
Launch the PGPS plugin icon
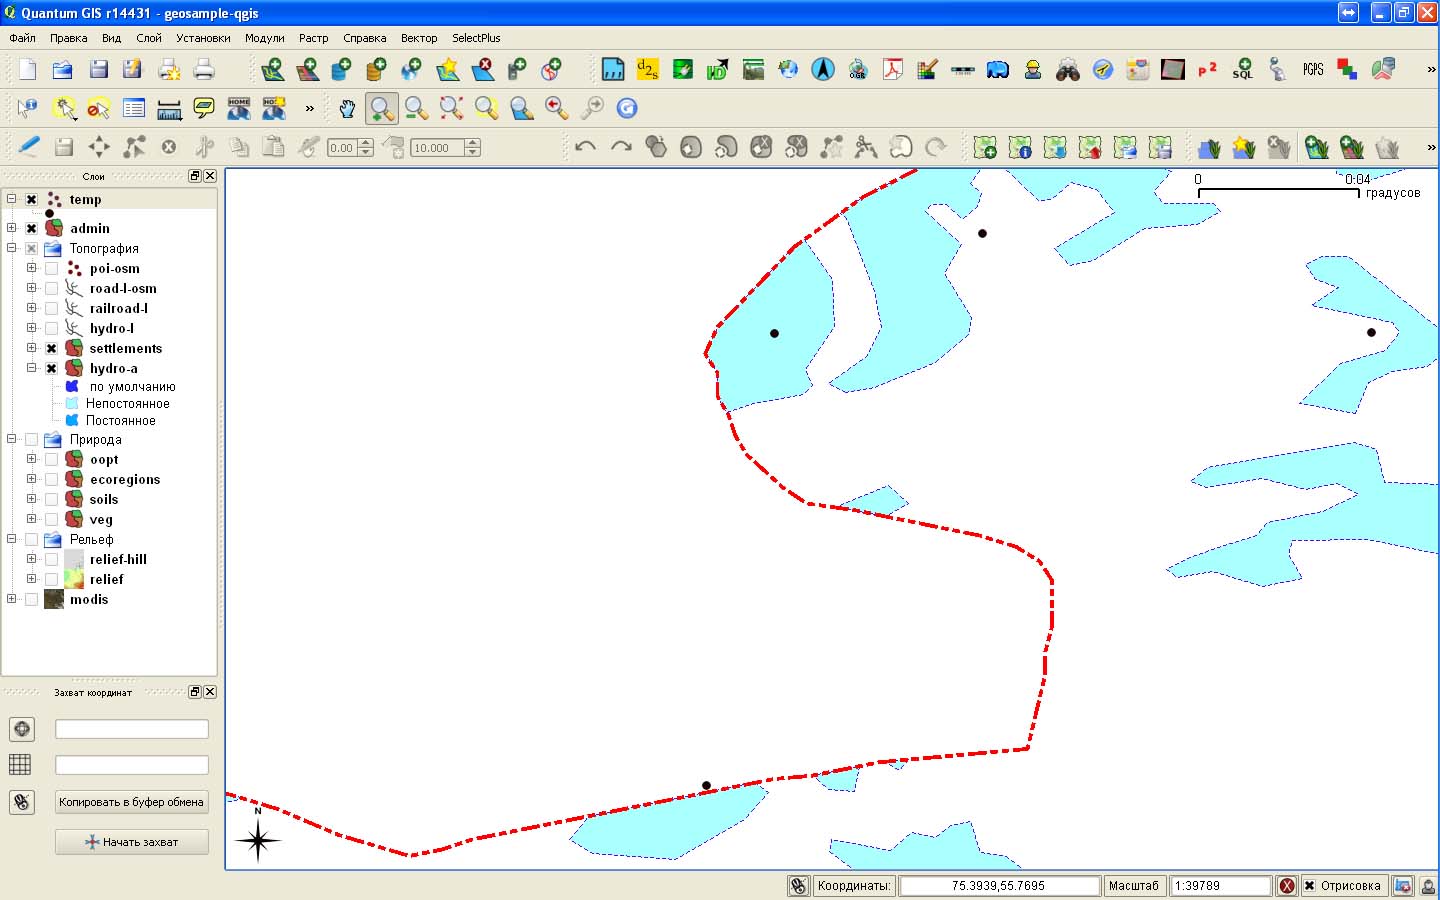point(1313,69)
